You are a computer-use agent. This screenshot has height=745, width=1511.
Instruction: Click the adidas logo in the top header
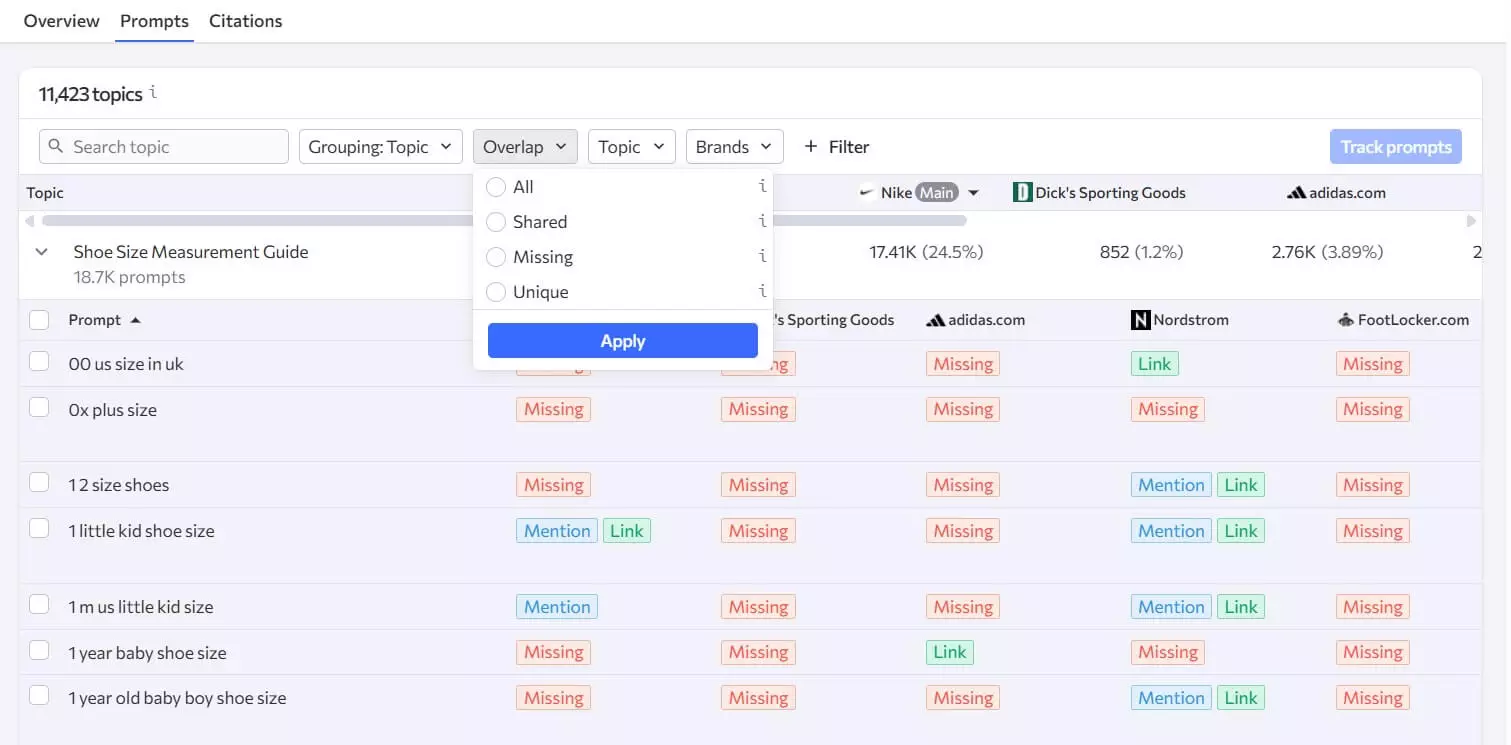point(1296,193)
